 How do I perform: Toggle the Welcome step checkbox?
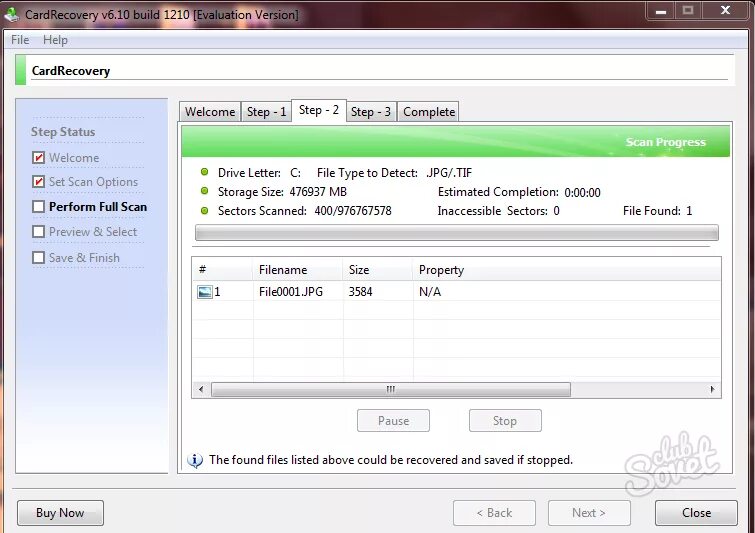click(39, 157)
